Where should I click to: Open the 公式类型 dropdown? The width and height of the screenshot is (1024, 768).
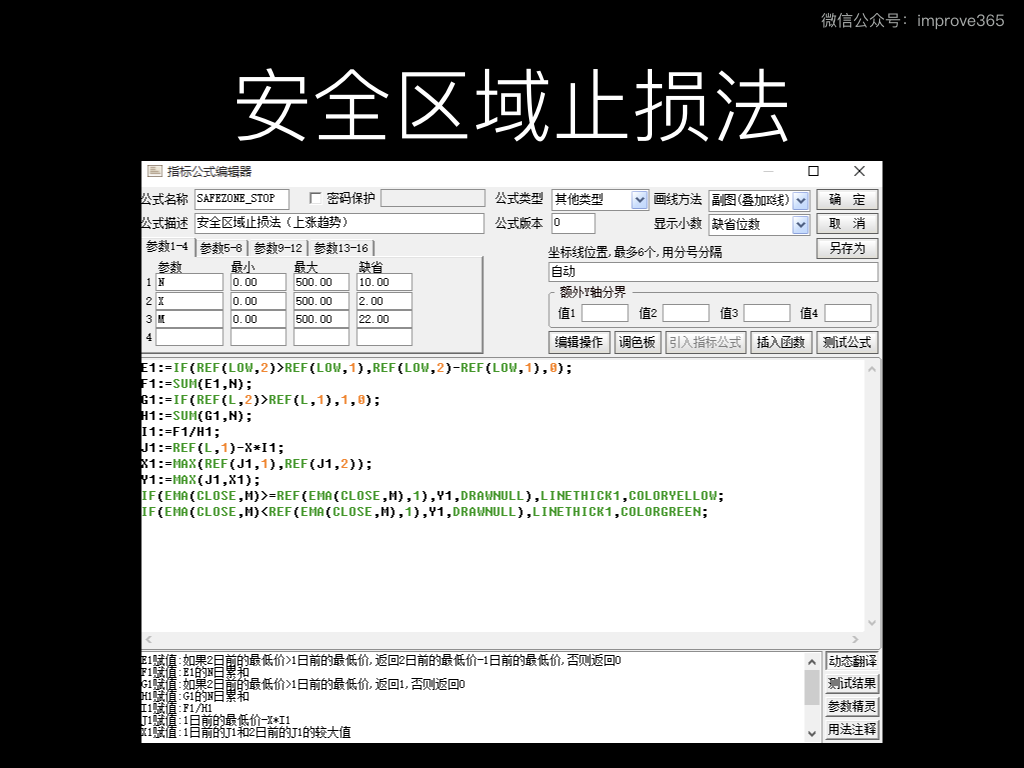[640, 200]
